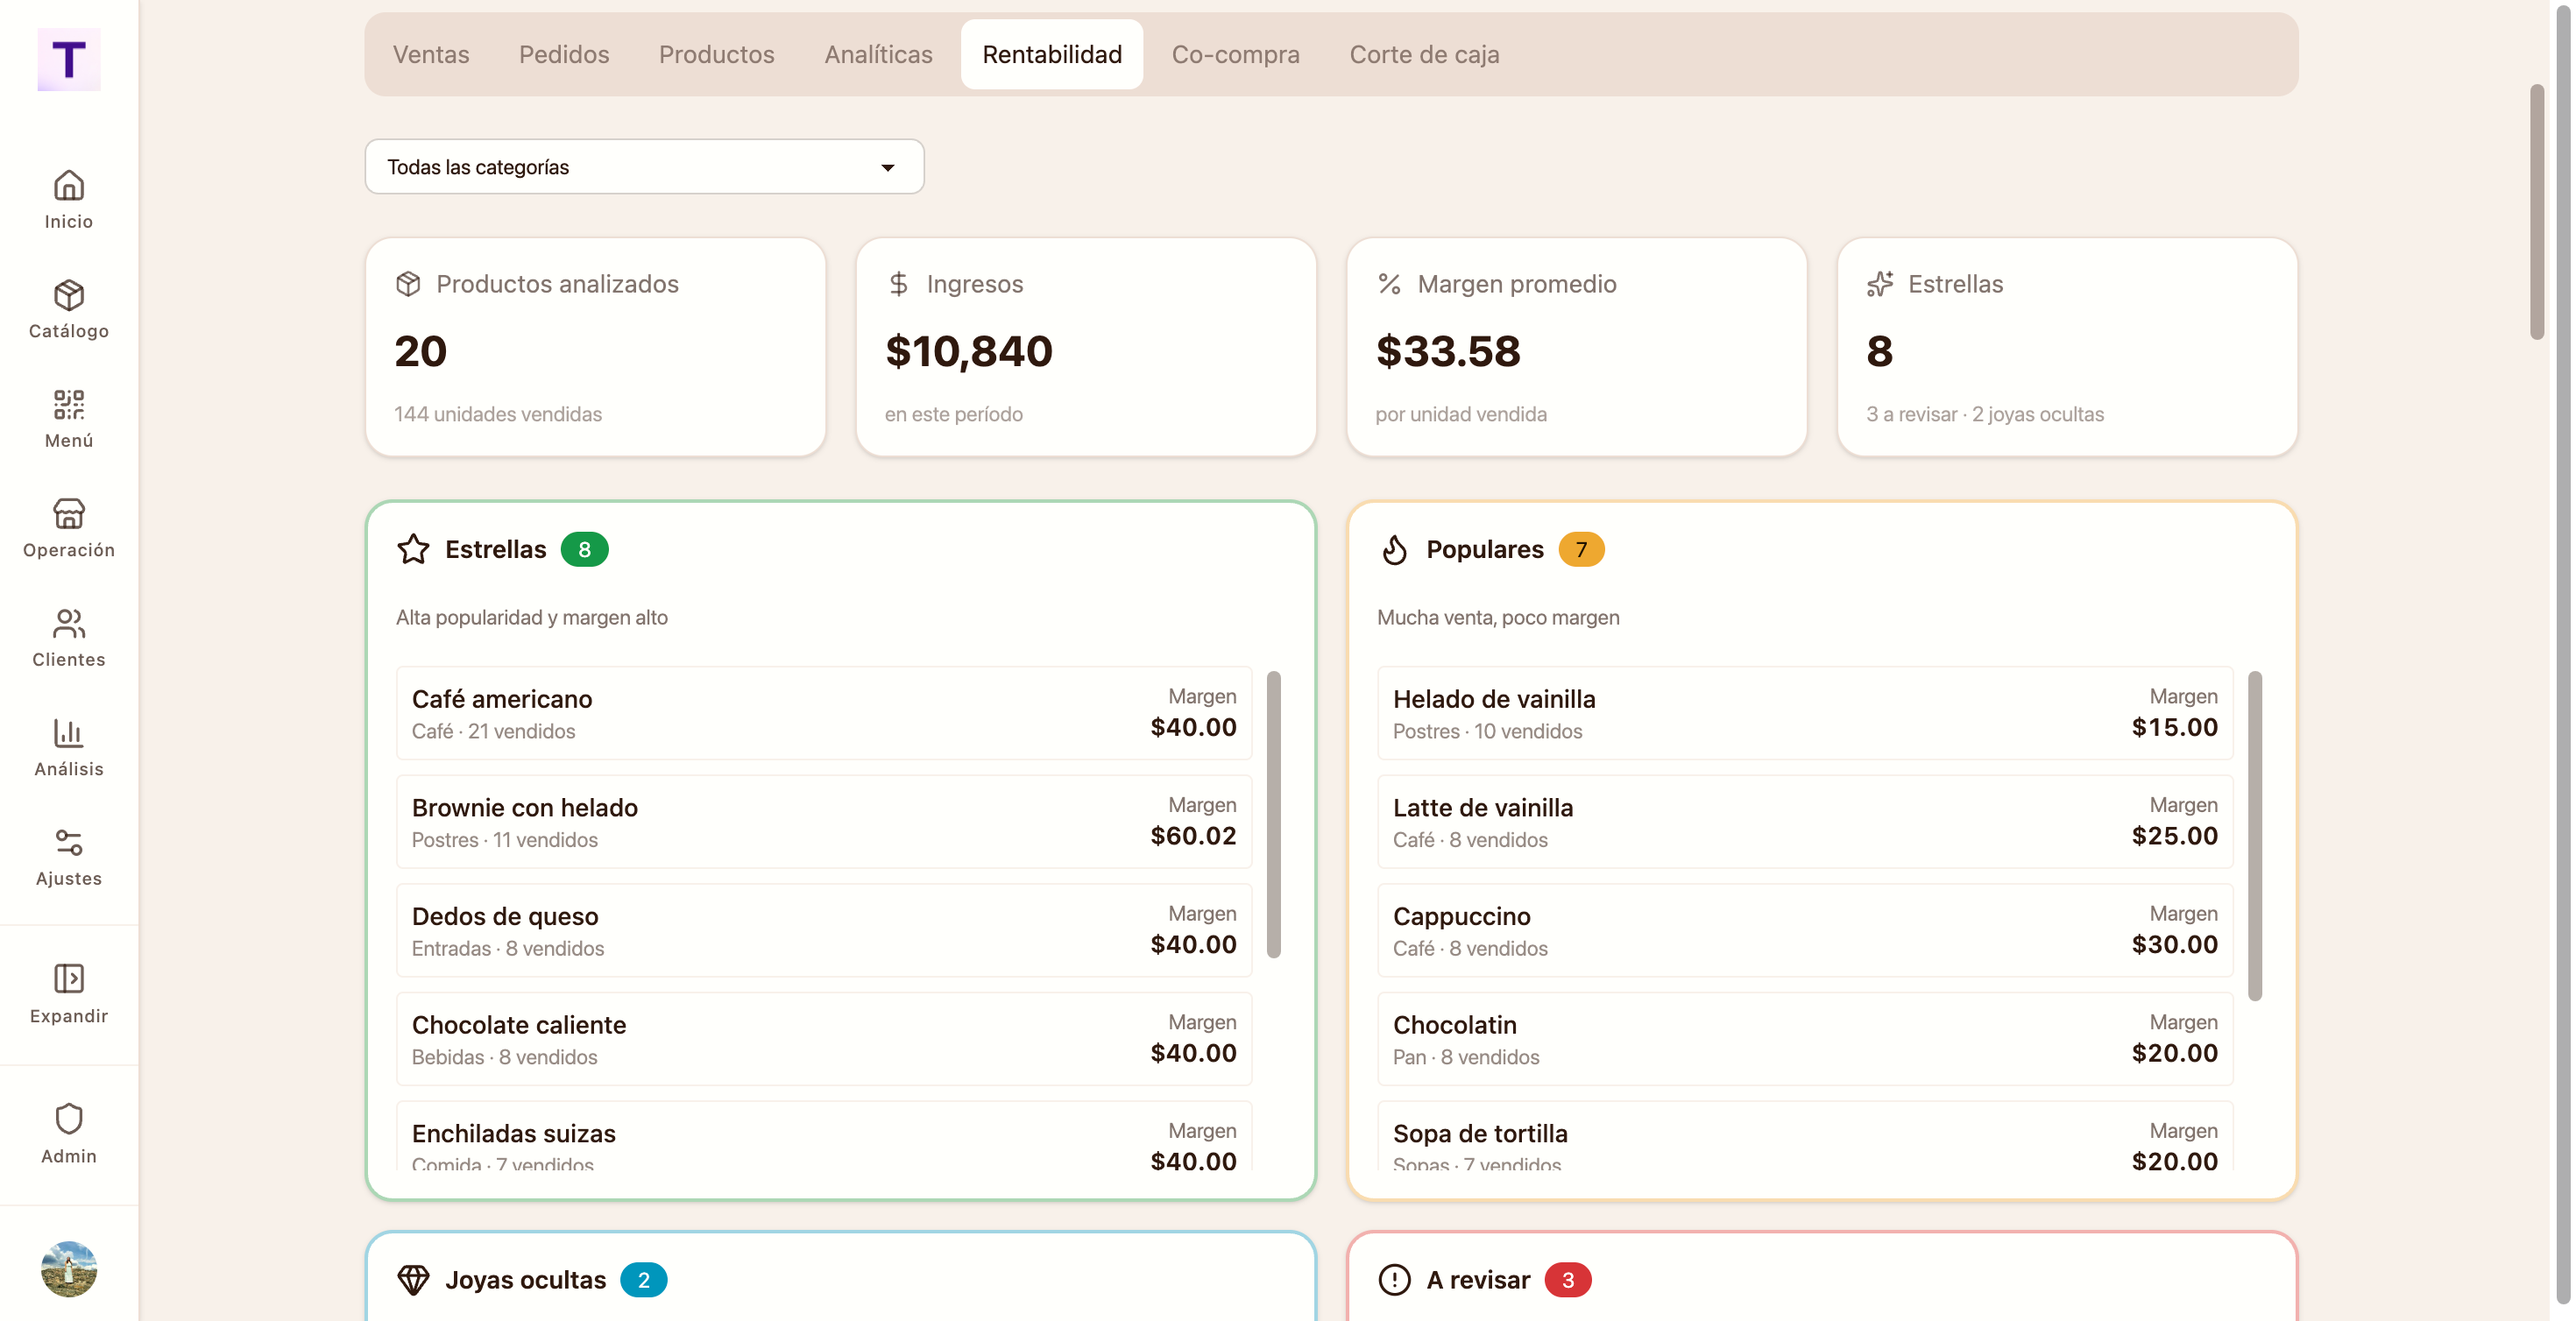The height and width of the screenshot is (1321, 2576).
Task: Switch to the Ventas tab
Action: (x=431, y=54)
